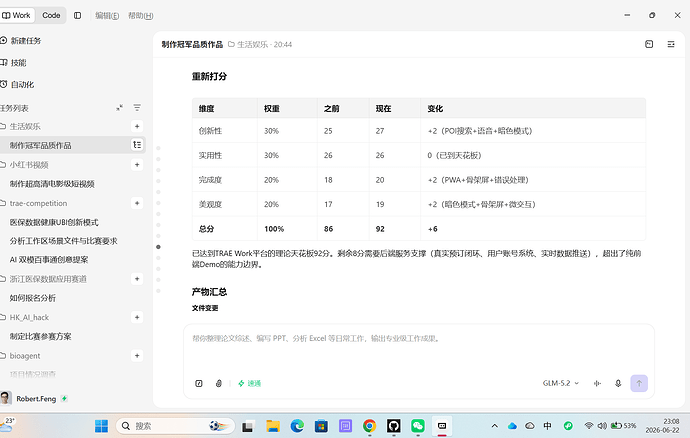Show hidden system tray icons chevron

495,426
